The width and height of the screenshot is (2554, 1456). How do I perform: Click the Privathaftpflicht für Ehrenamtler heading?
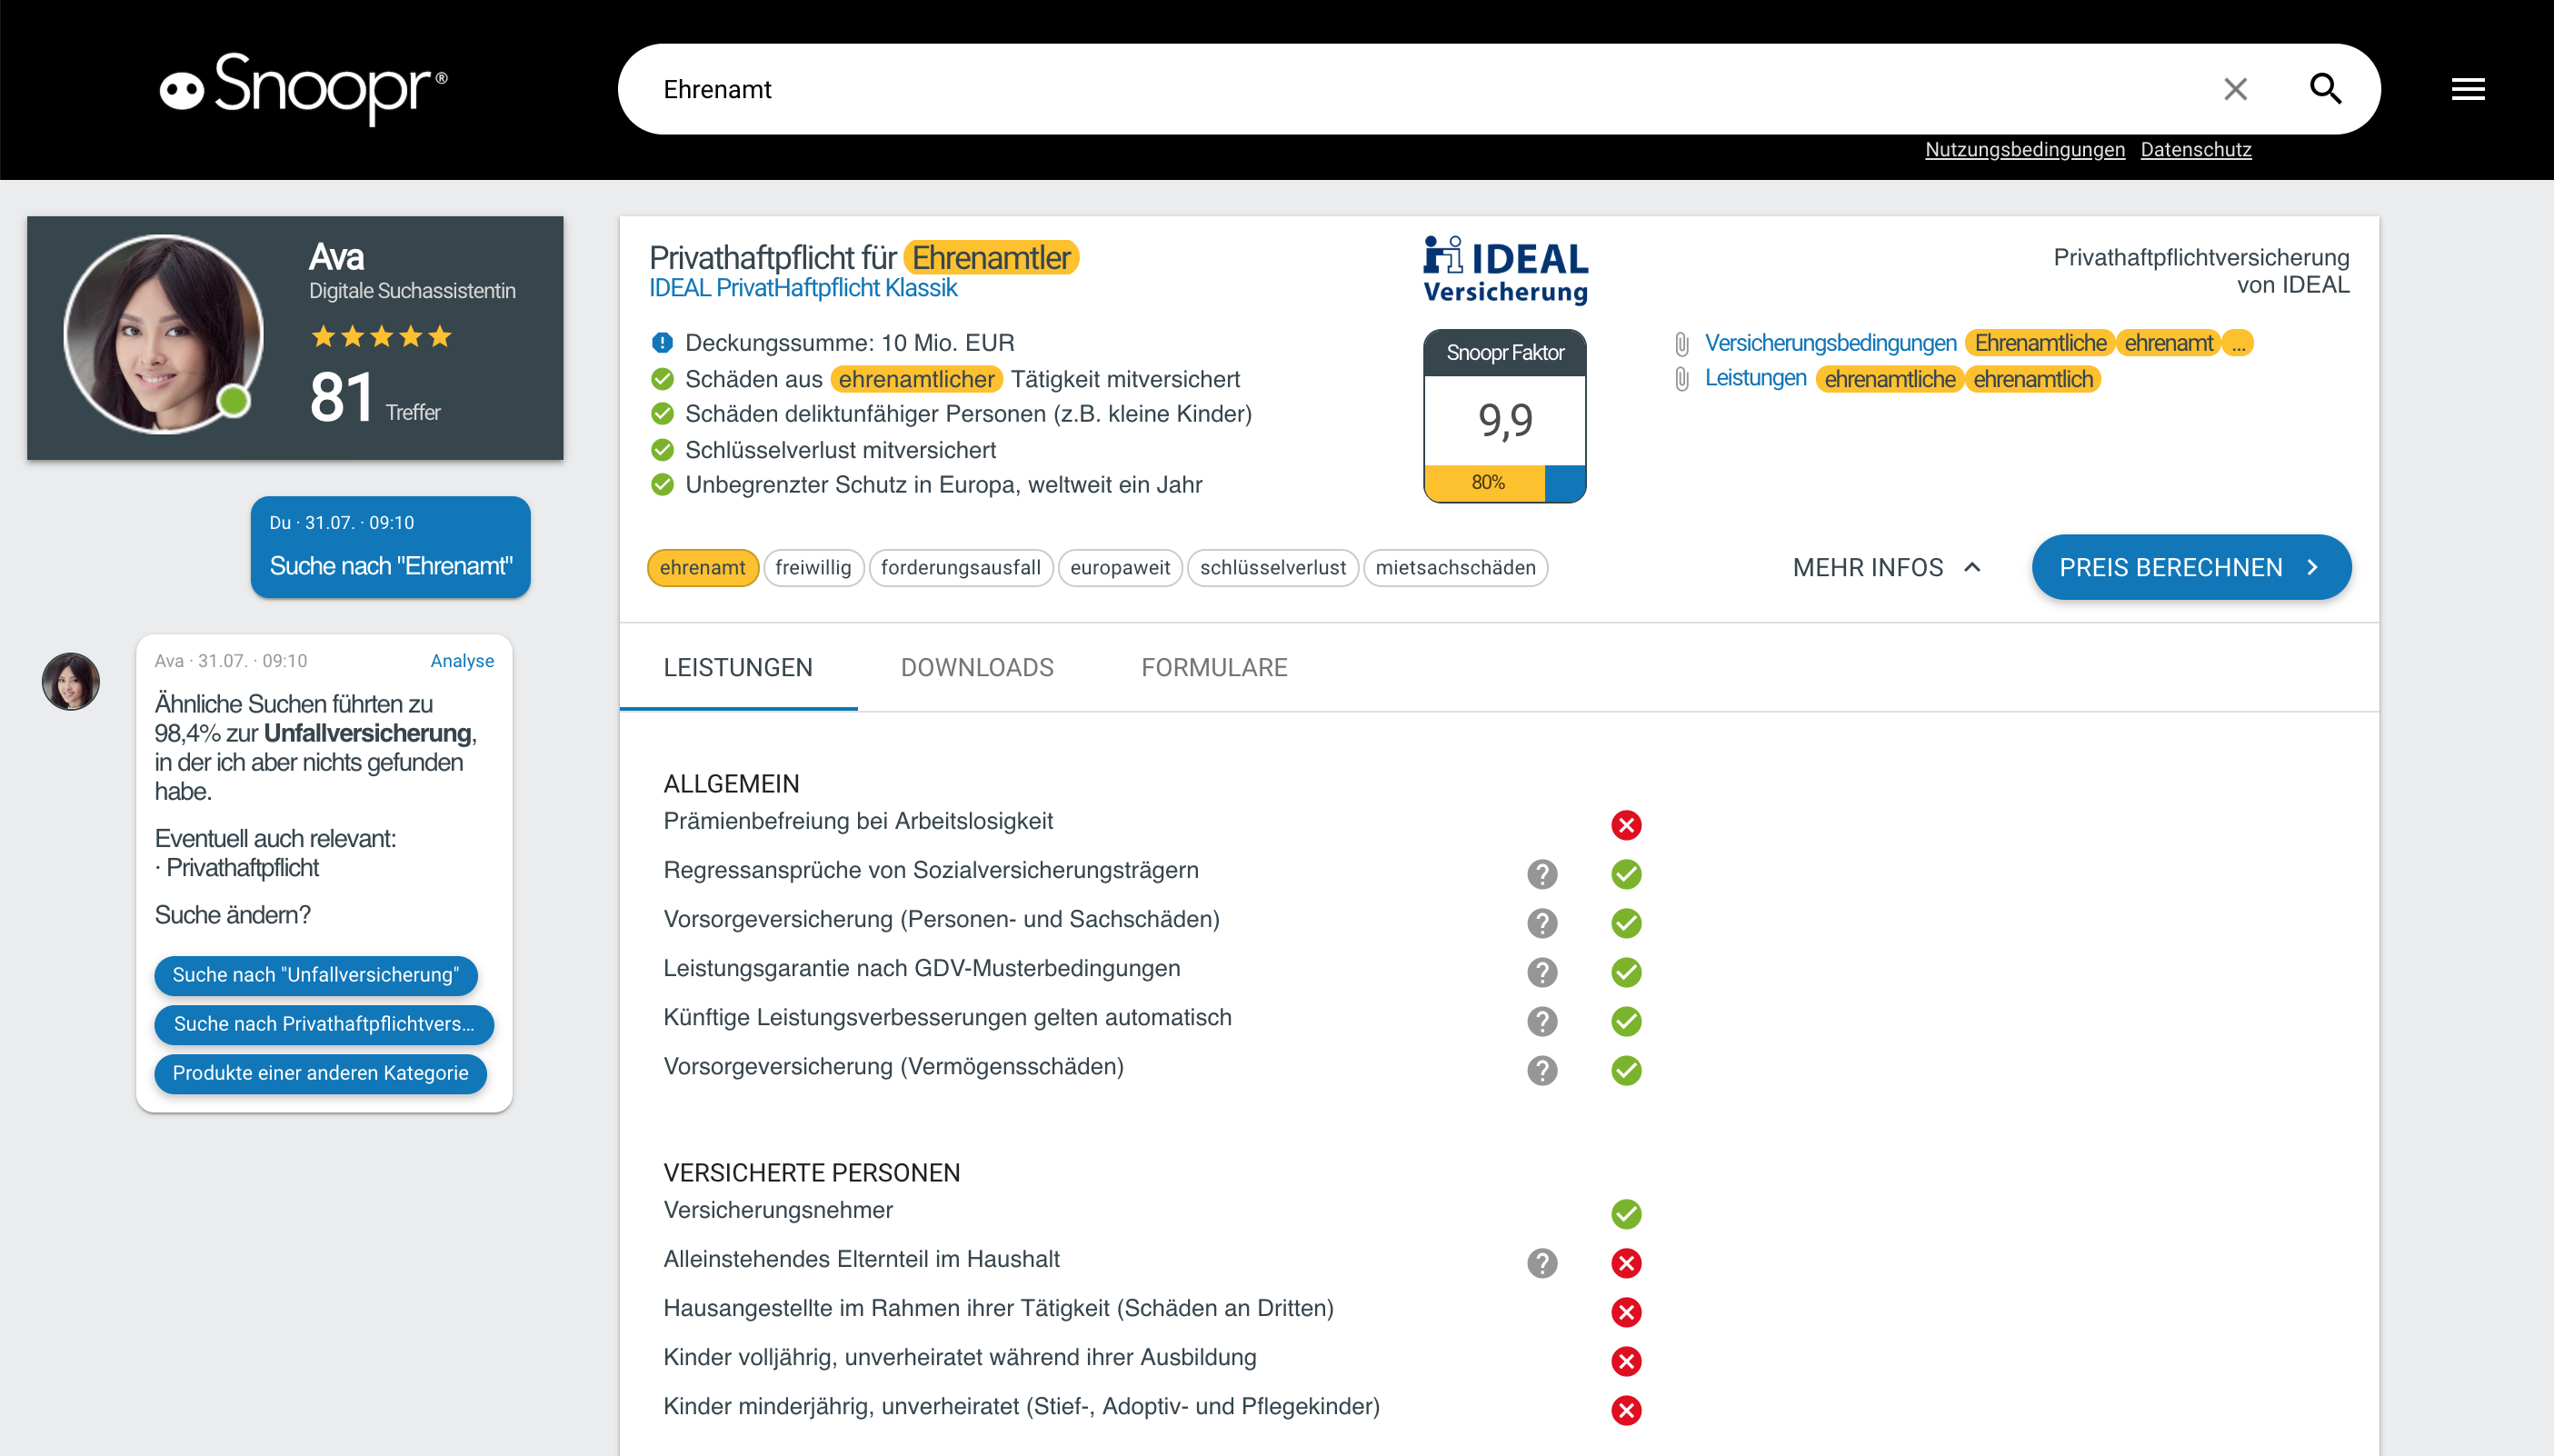(863, 257)
